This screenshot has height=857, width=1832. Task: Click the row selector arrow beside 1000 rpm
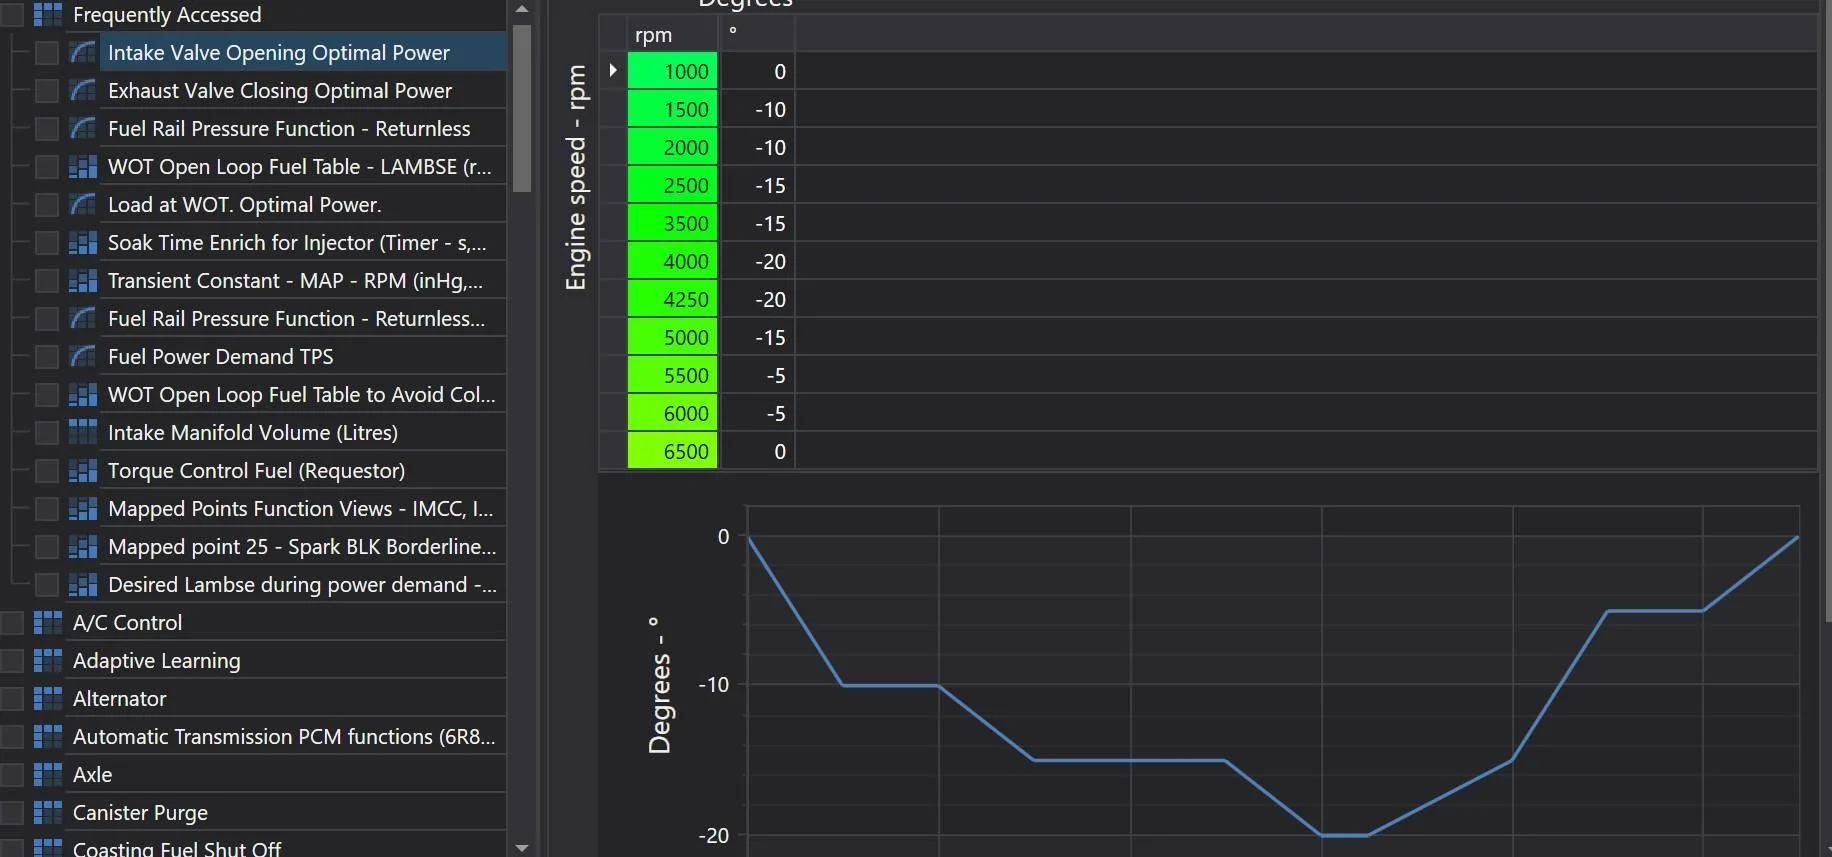click(613, 70)
